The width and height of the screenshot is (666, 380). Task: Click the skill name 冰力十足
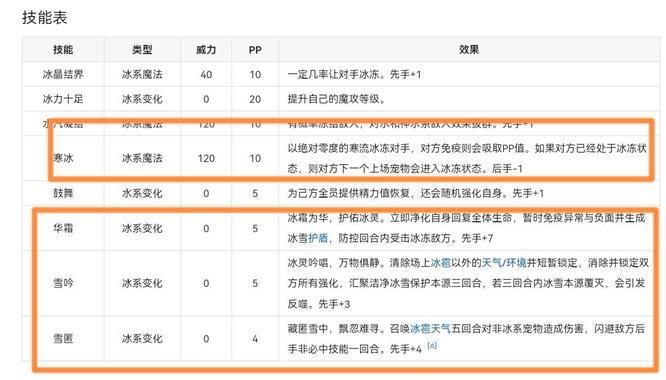(x=63, y=99)
